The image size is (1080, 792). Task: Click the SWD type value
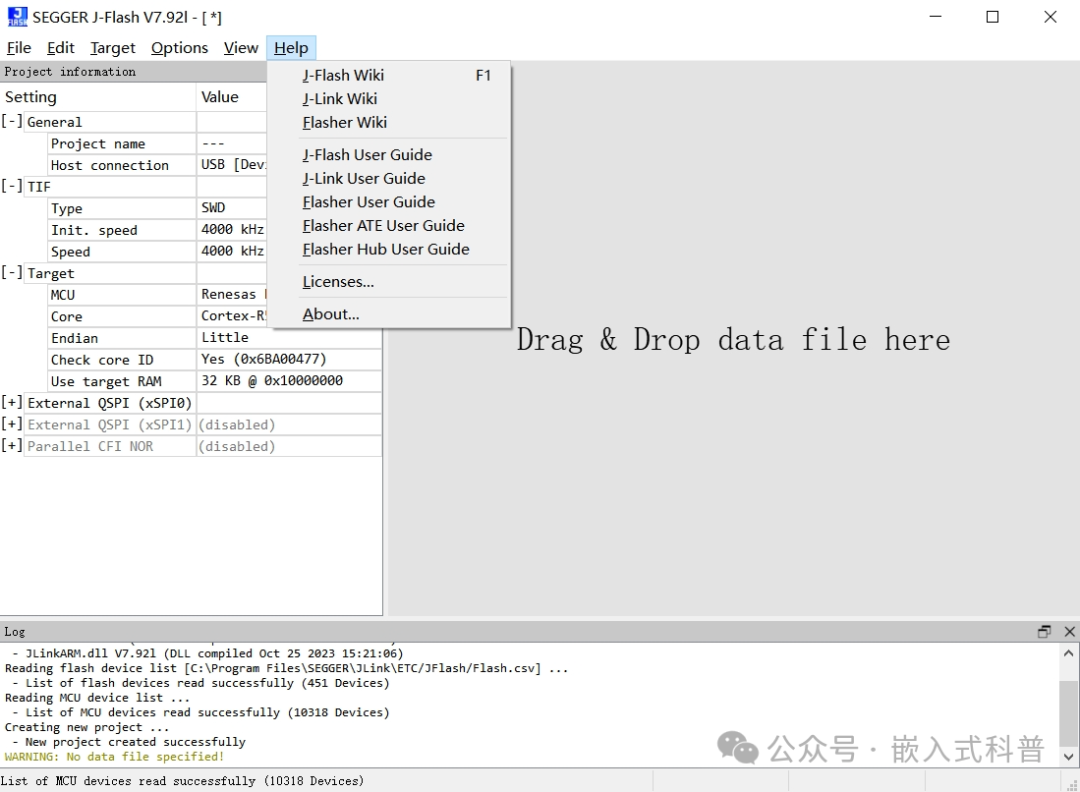213,207
